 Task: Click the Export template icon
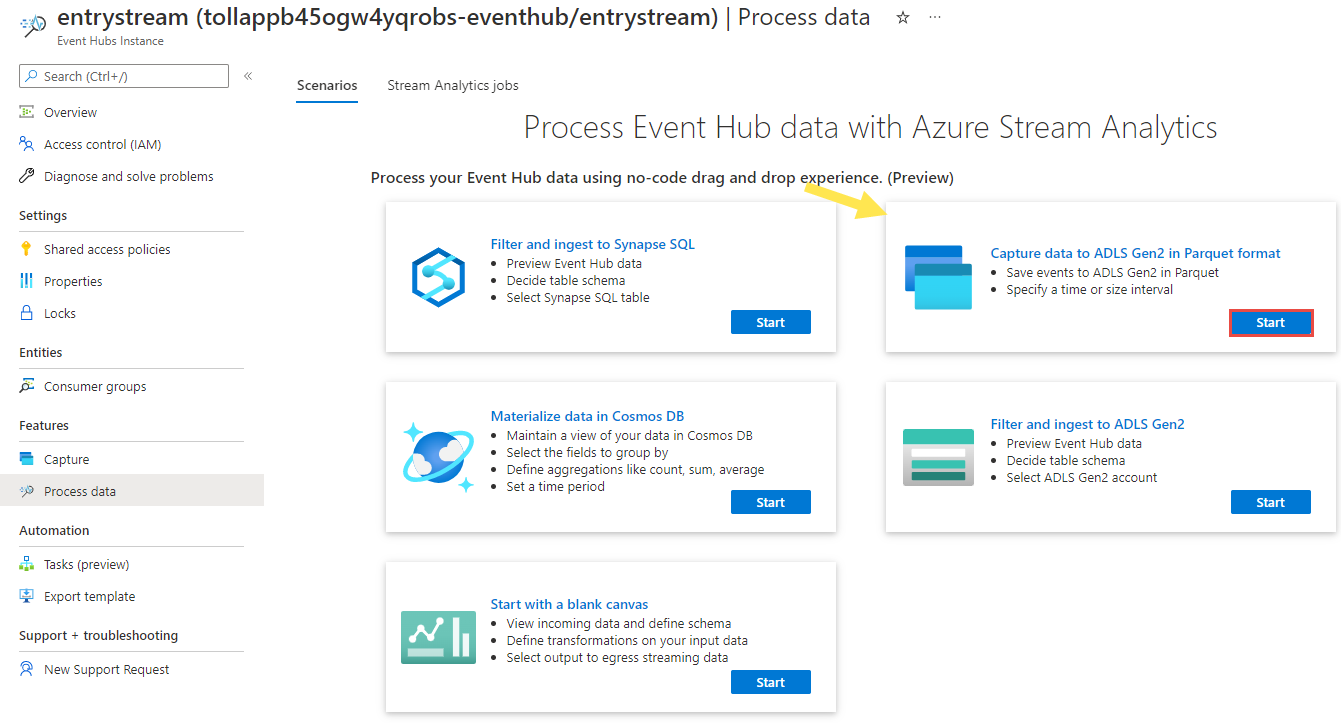[x=27, y=596]
